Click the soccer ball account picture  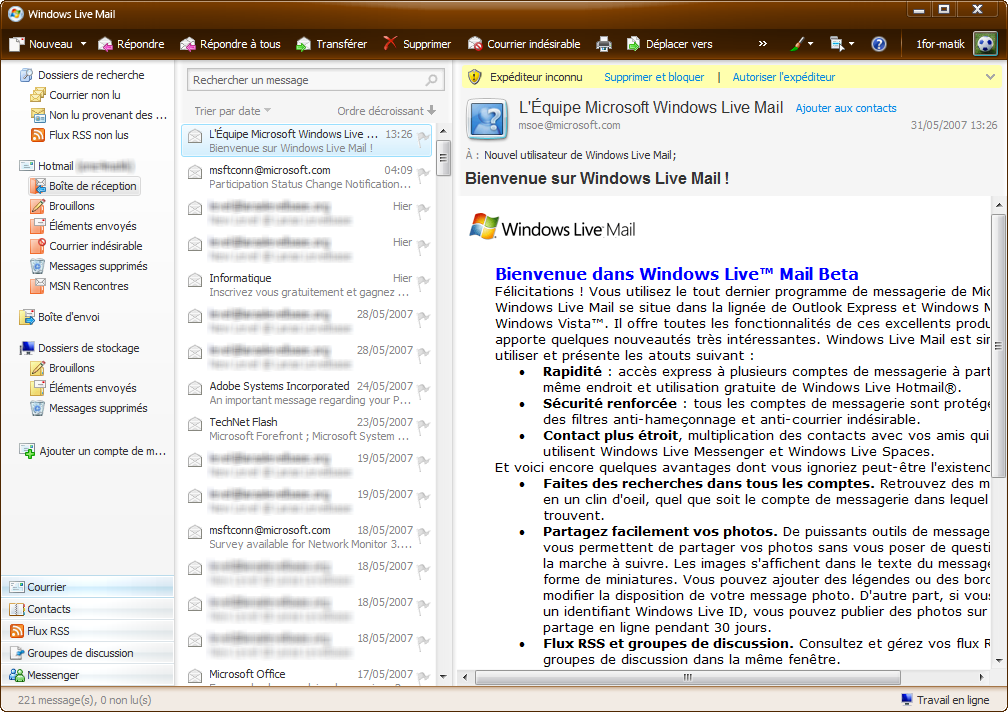[984, 44]
